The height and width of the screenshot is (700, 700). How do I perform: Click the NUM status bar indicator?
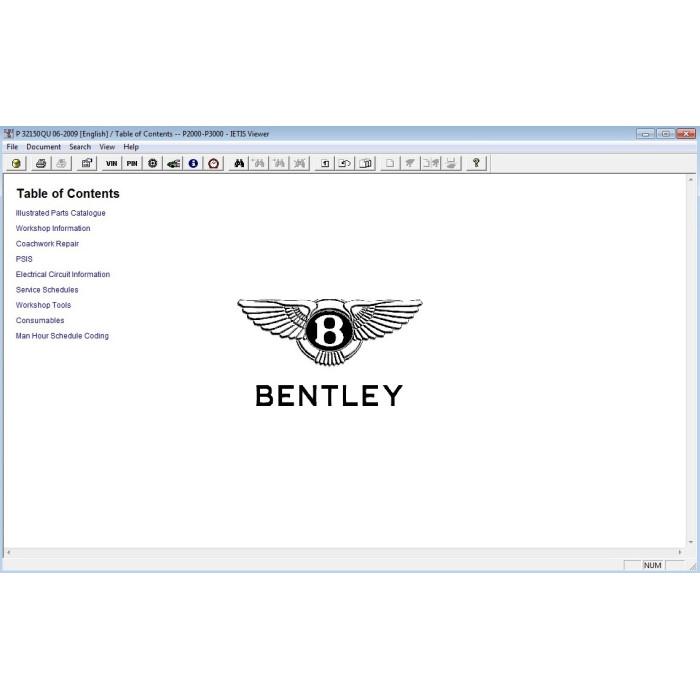pos(652,565)
